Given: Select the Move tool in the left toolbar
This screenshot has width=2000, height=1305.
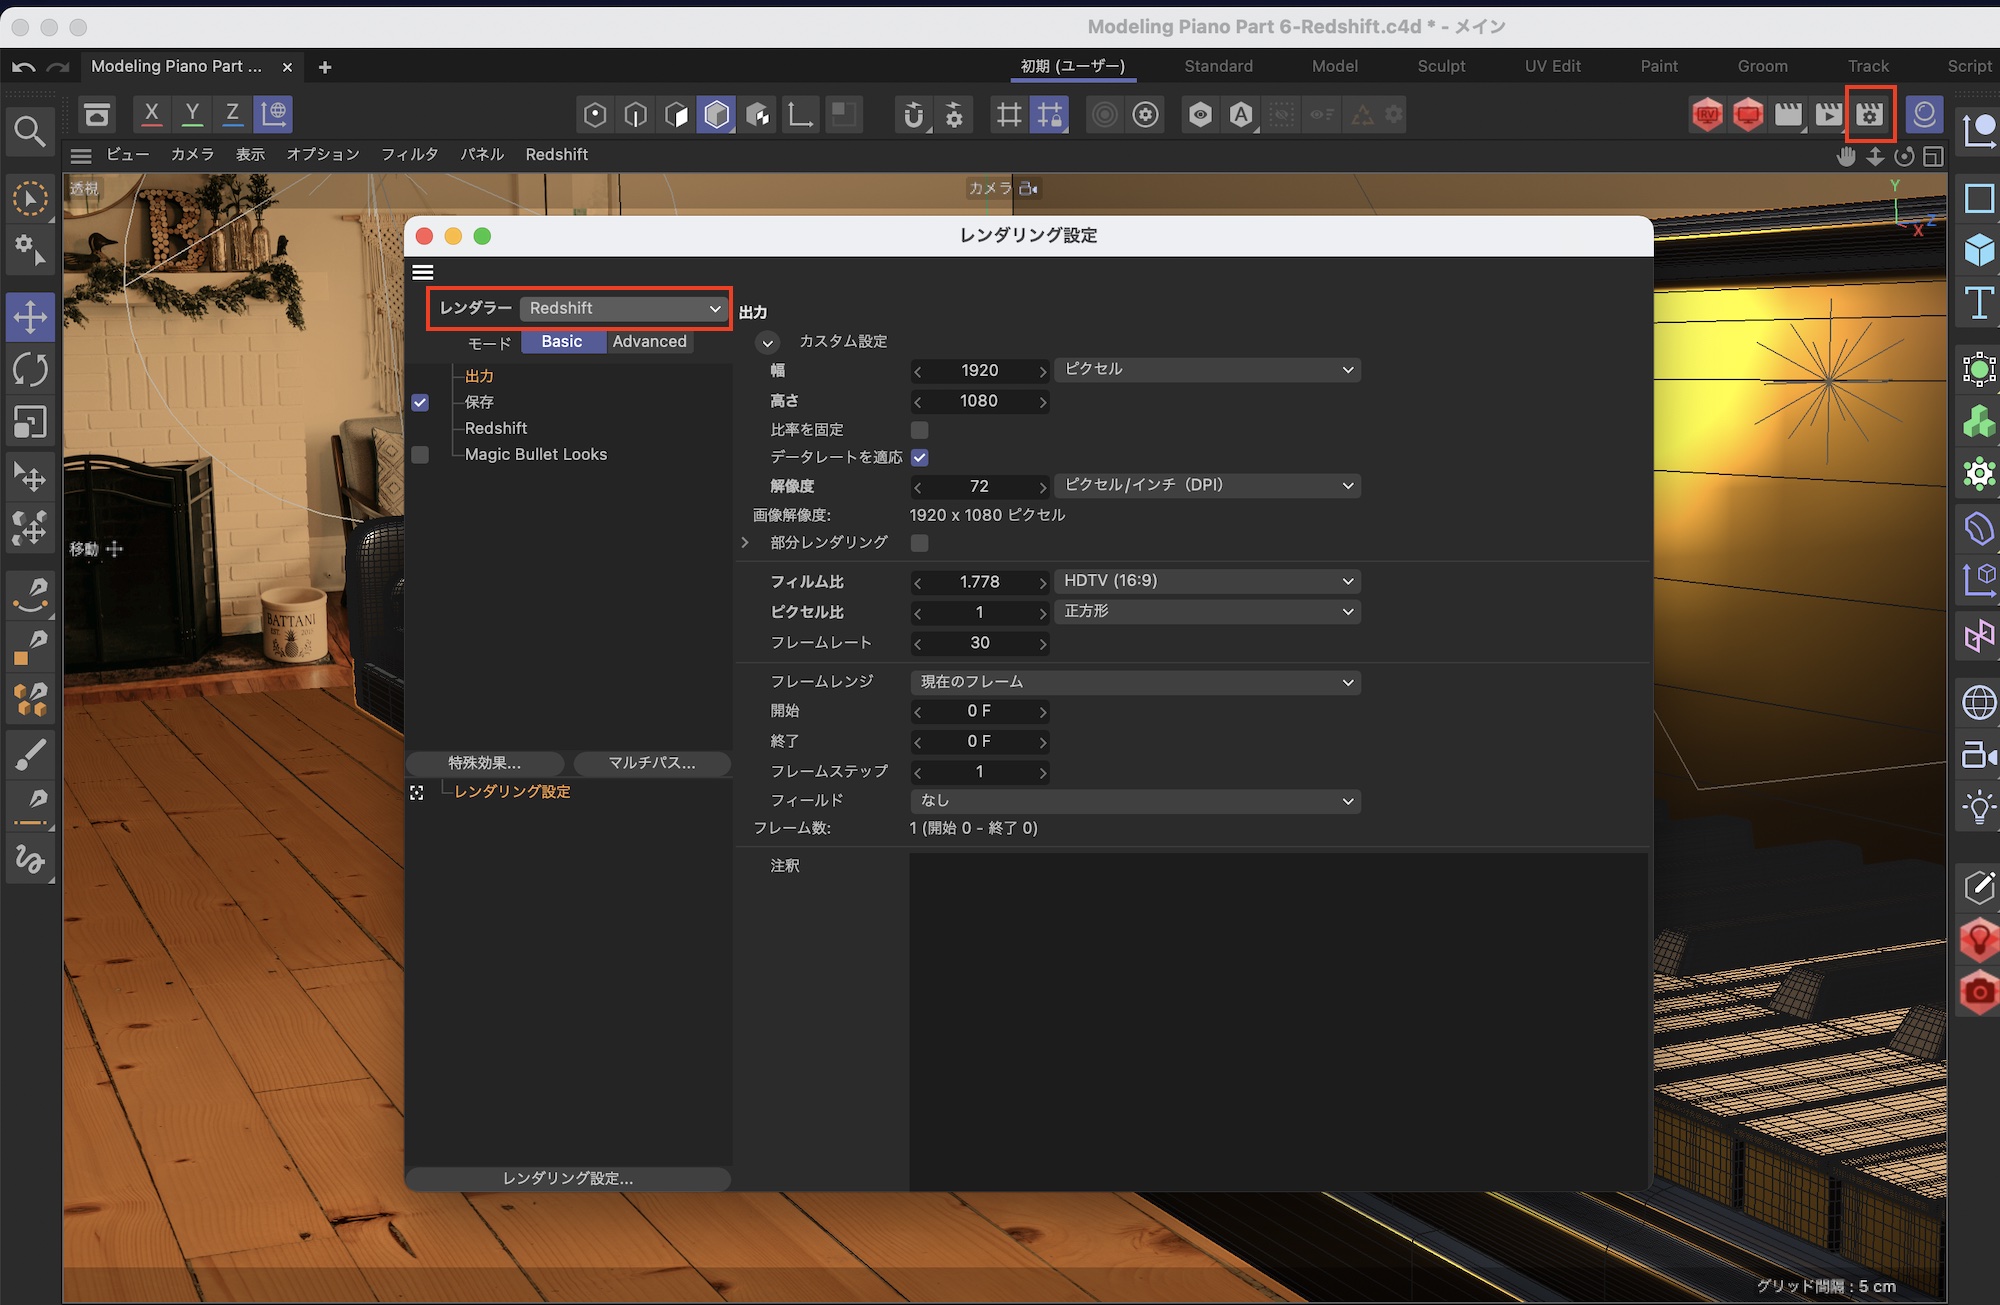Looking at the screenshot, I should tap(31, 317).
